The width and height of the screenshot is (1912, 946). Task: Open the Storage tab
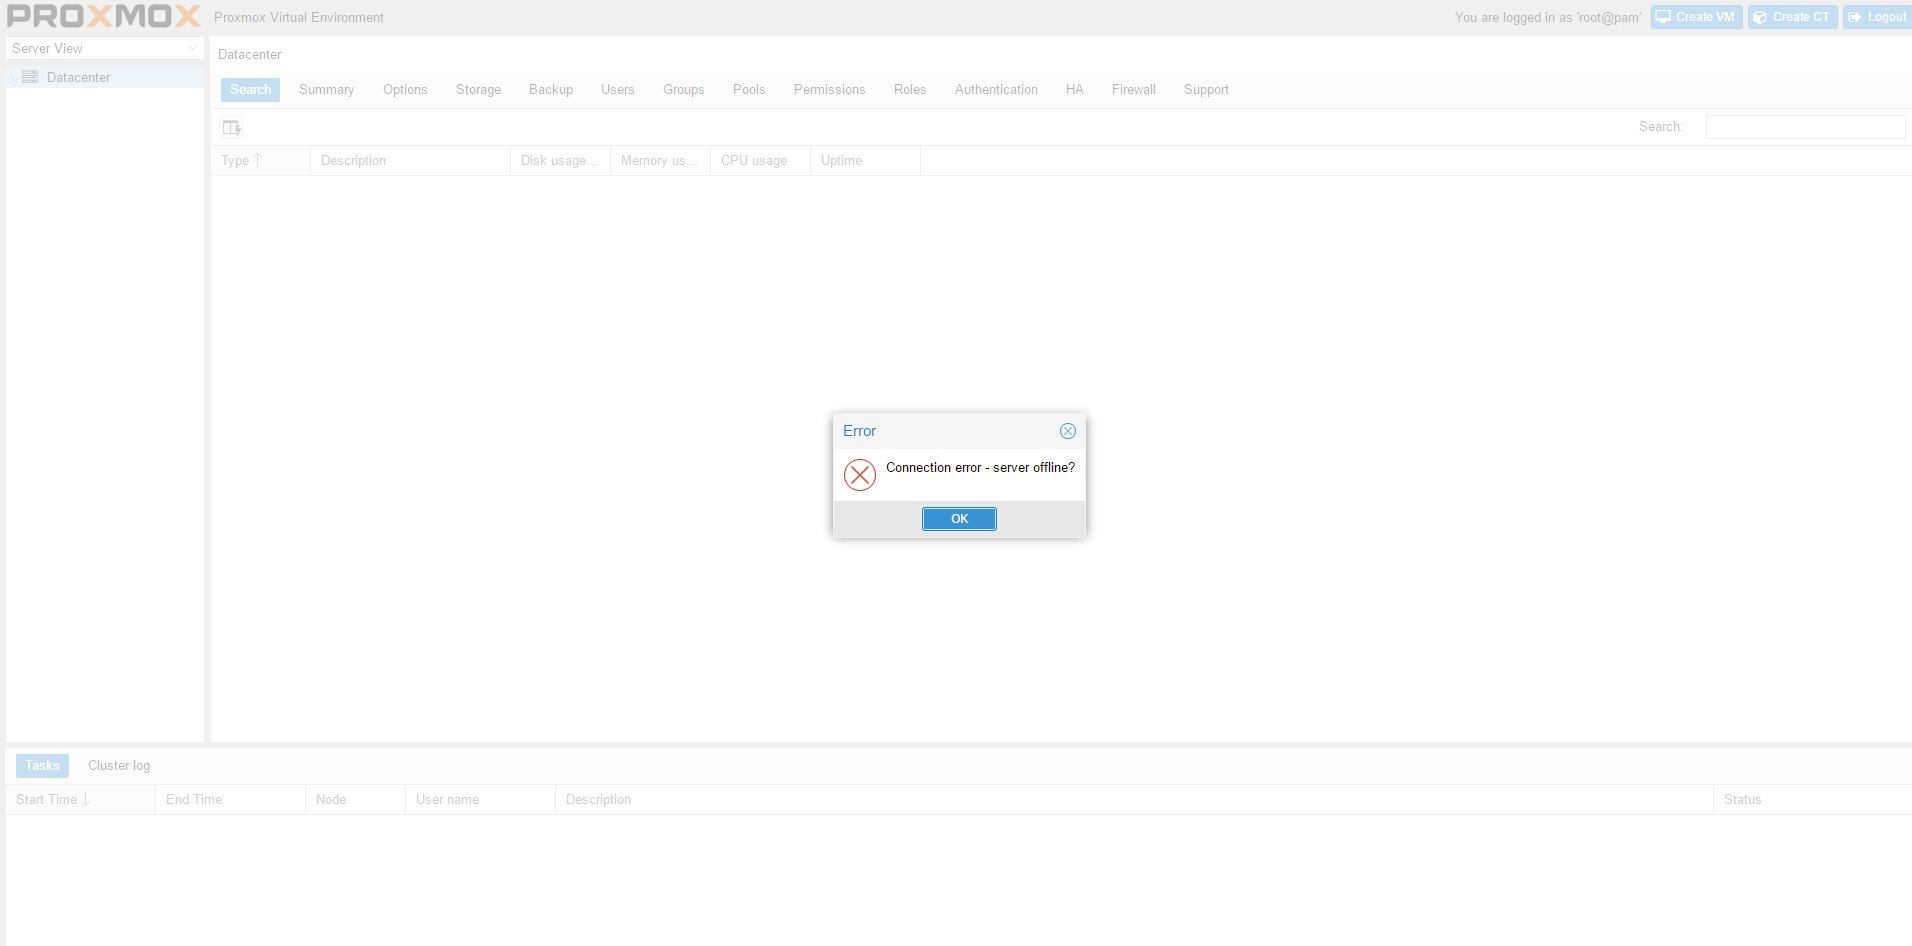point(478,90)
